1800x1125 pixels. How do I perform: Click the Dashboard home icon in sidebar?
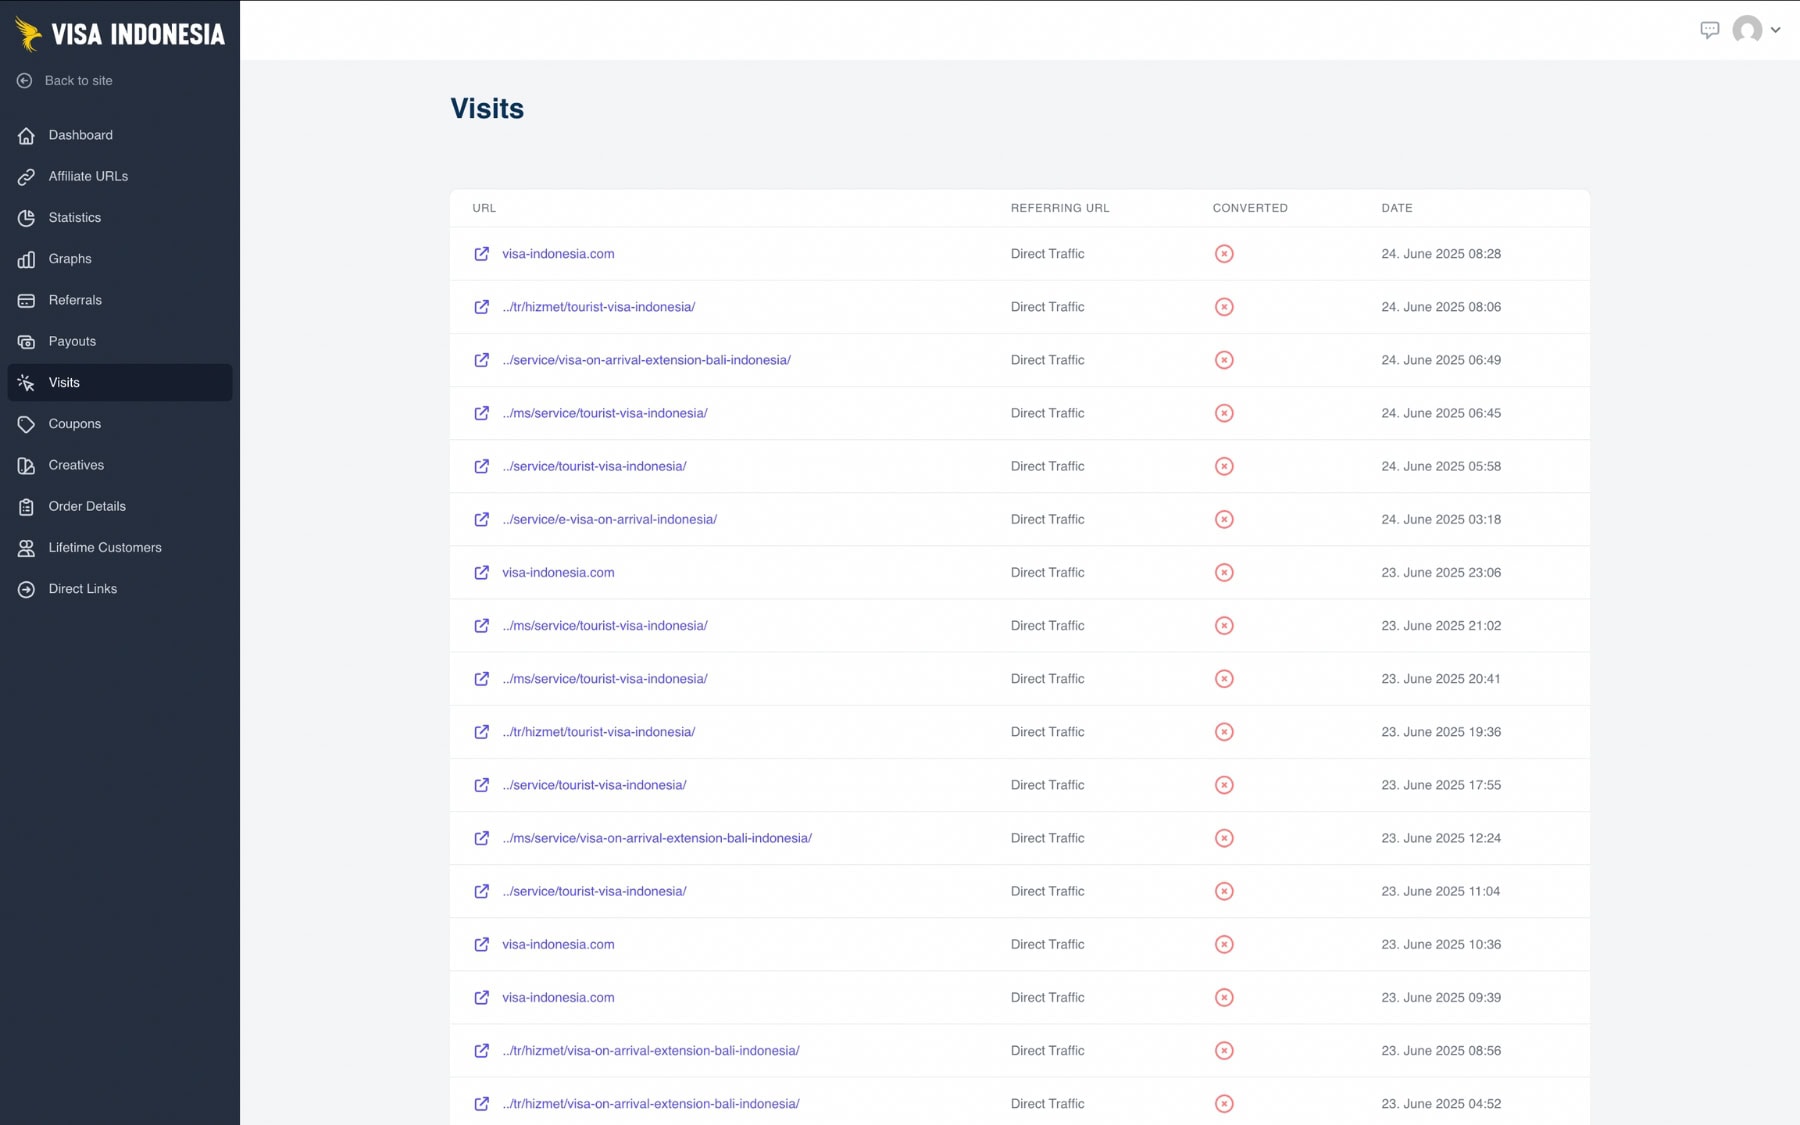click(x=26, y=136)
